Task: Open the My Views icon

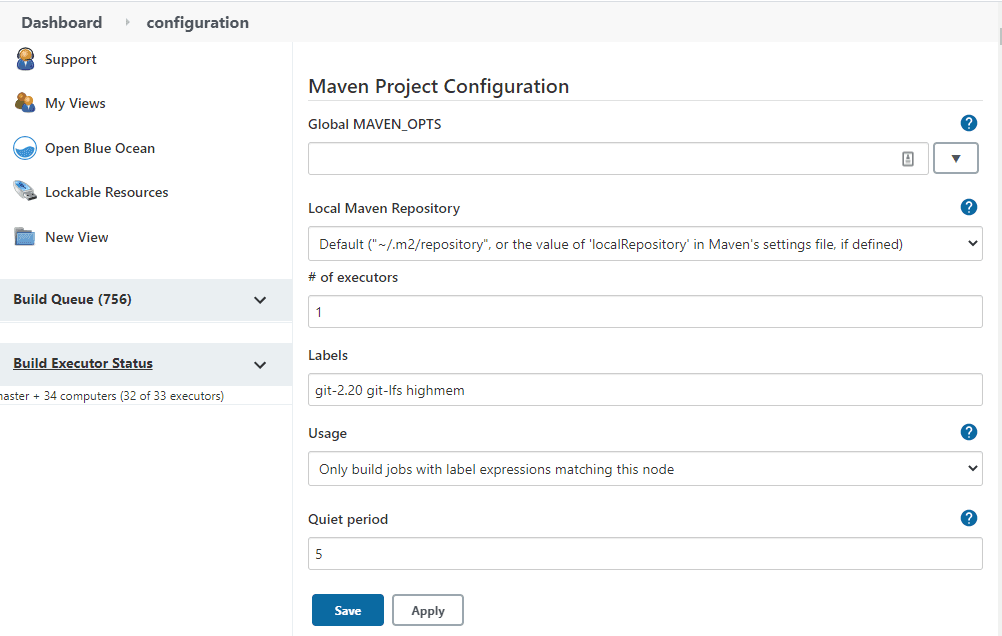Action: coord(25,103)
